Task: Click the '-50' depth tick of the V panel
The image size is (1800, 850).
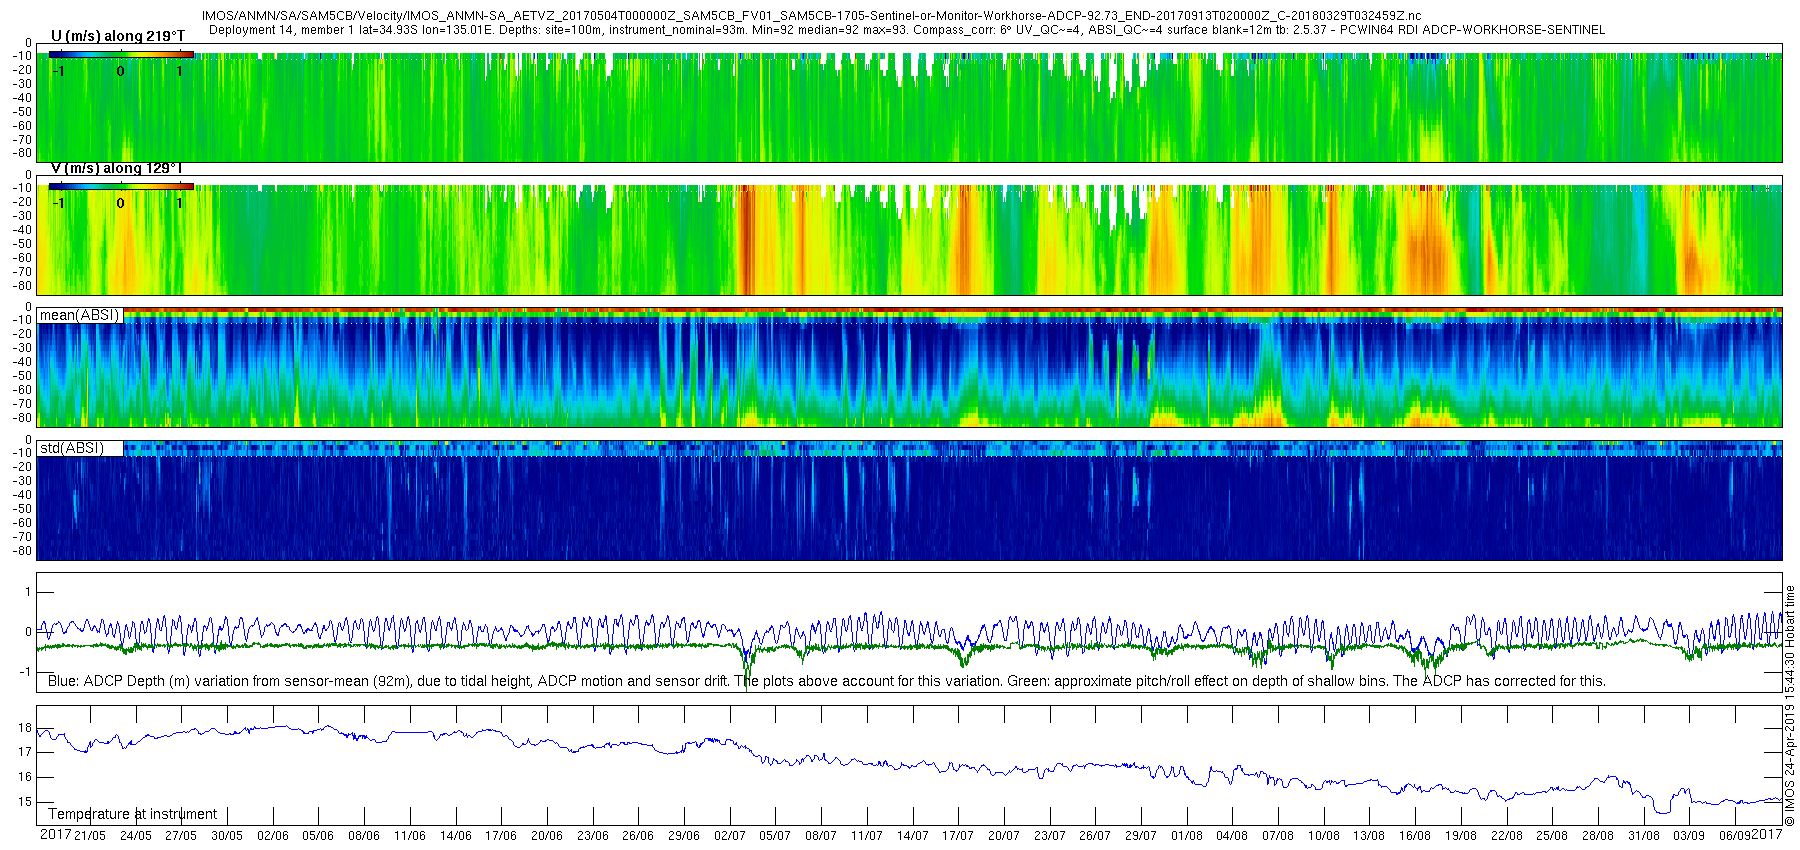Action: click(22, 244)
